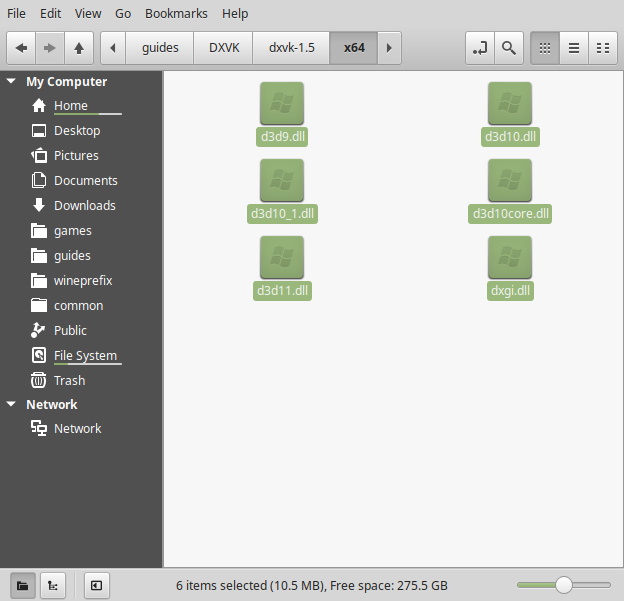
Task: Click the d3d10.dll file icon
Action: (x=510, y=103)
